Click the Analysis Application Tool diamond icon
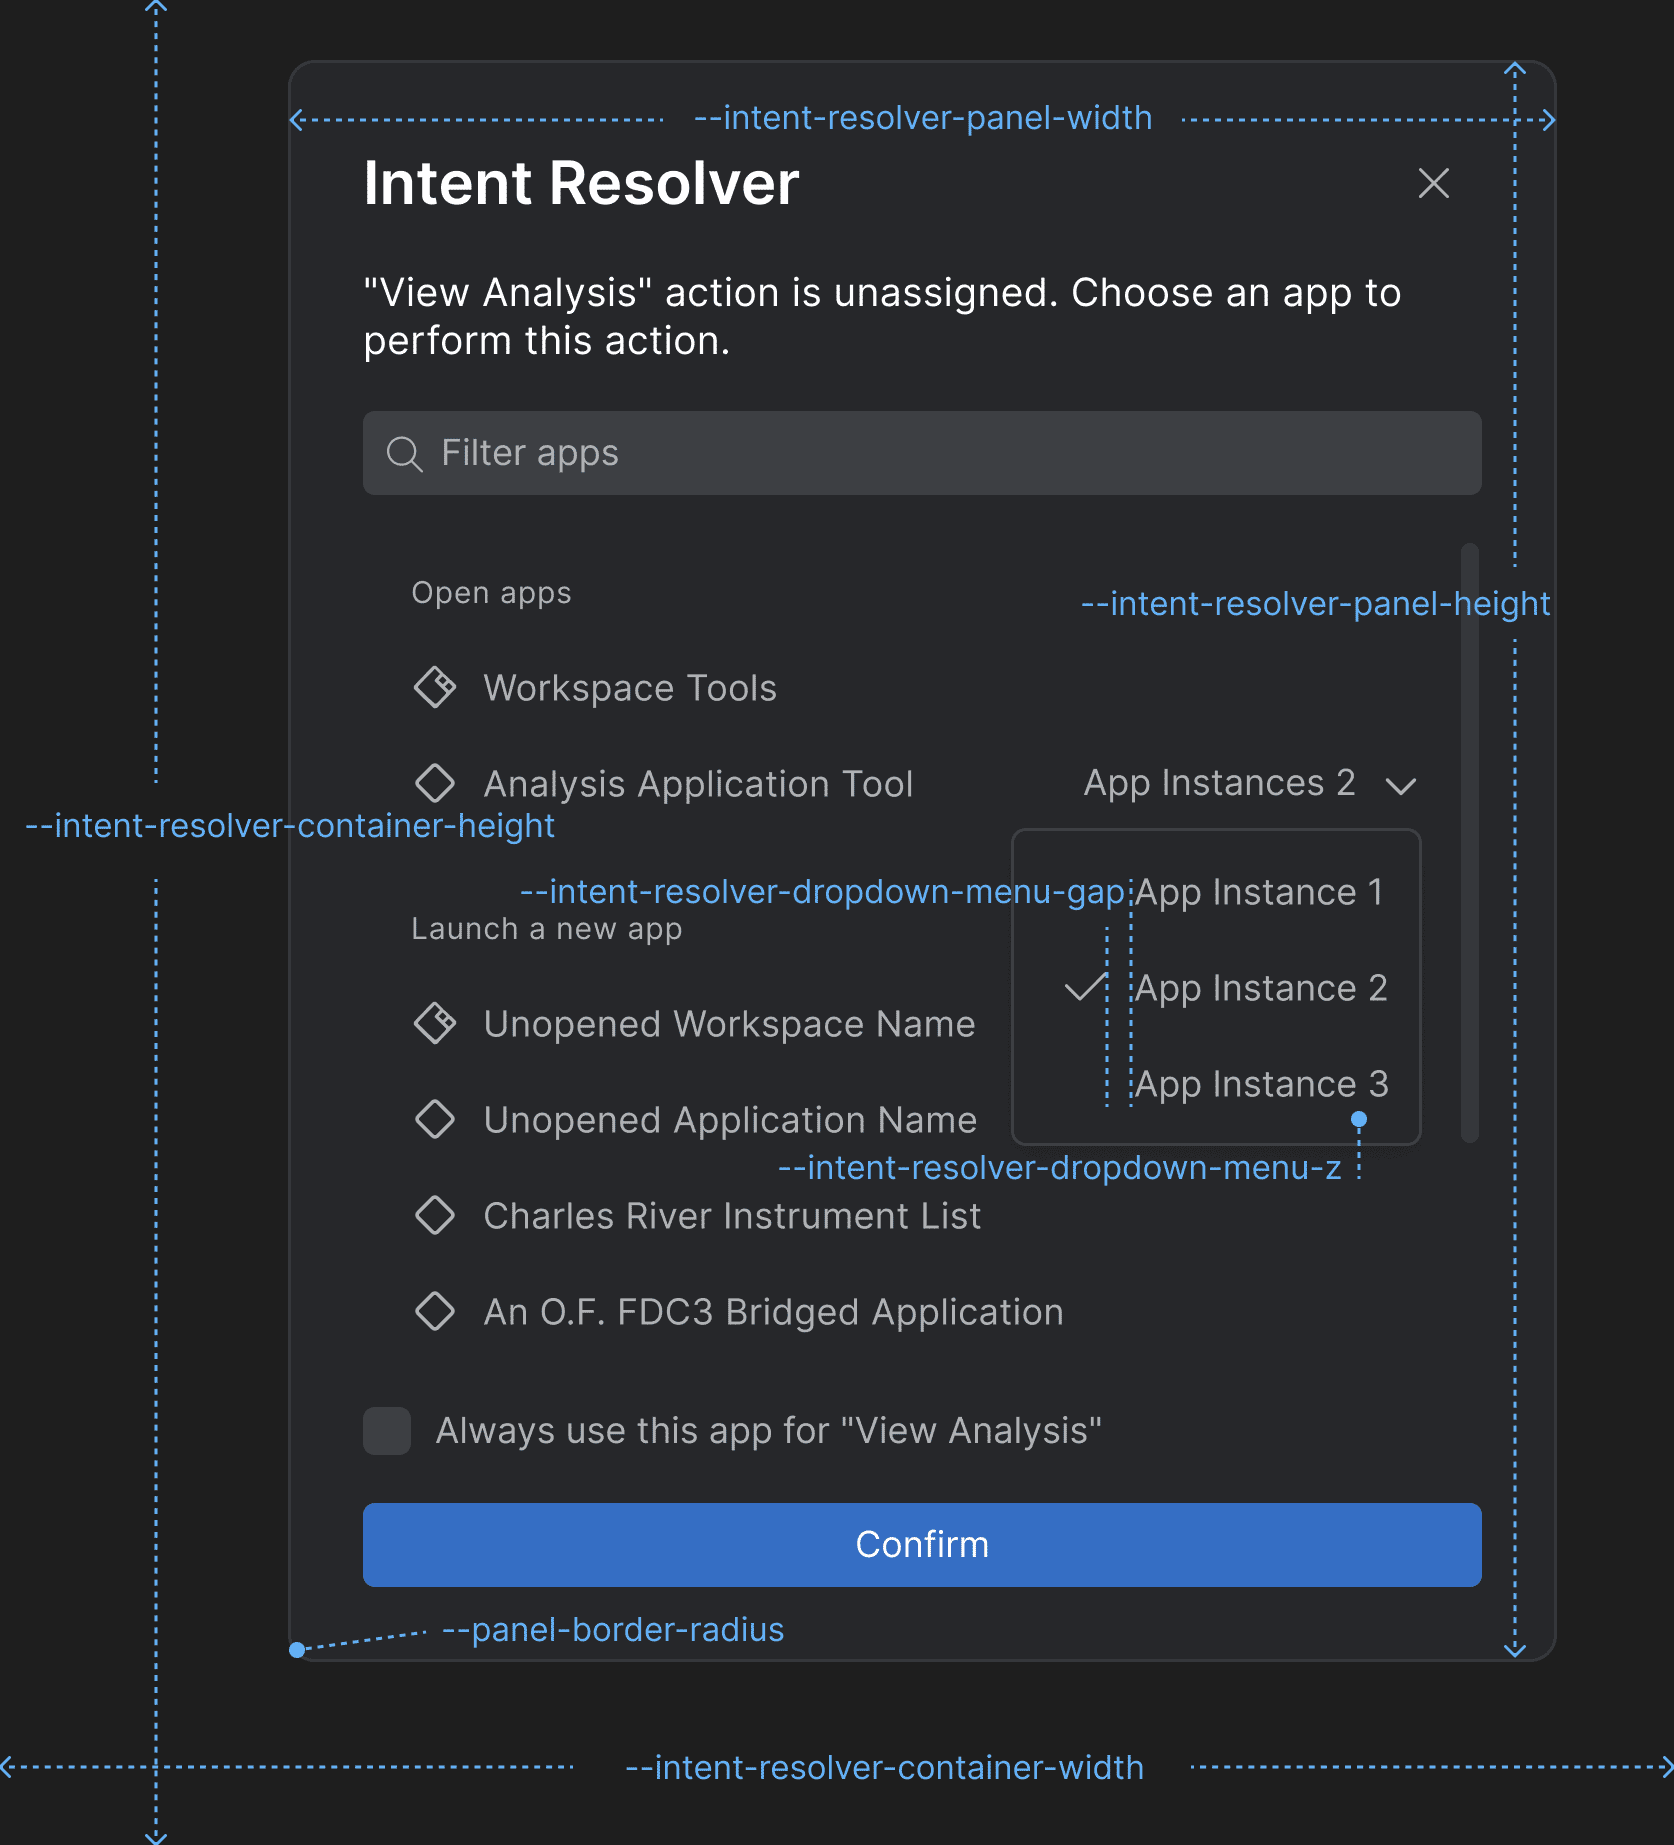The width and height of the screenshot is (1674, 1845). [435, 783]
